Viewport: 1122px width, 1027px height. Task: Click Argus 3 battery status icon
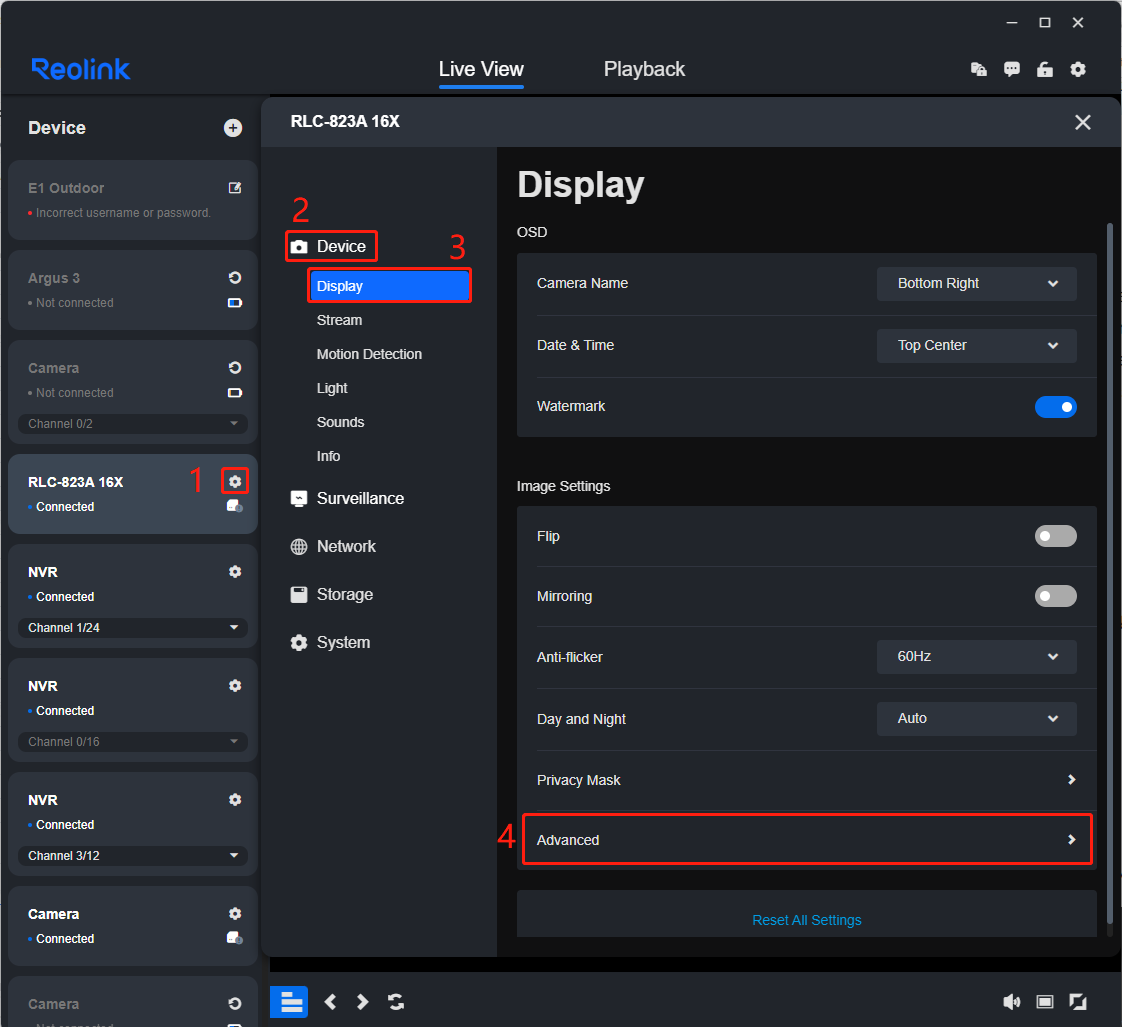pyautogui.click(x=235, y=303)
